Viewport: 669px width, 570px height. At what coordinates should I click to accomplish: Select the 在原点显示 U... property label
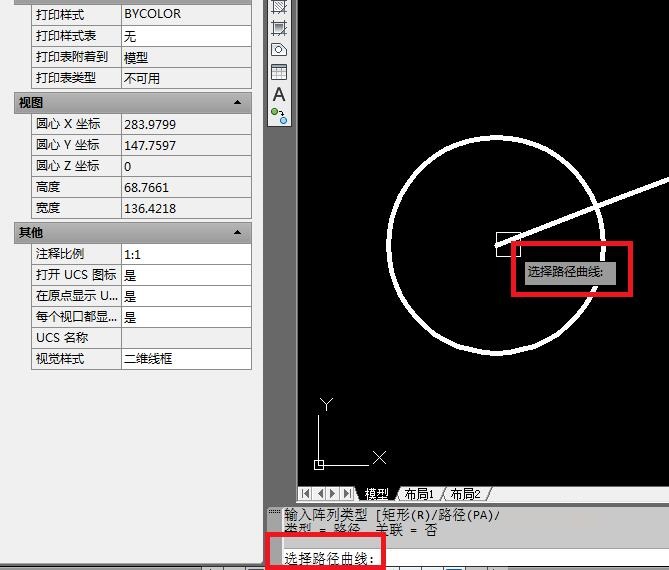click(x=76, y=296)
